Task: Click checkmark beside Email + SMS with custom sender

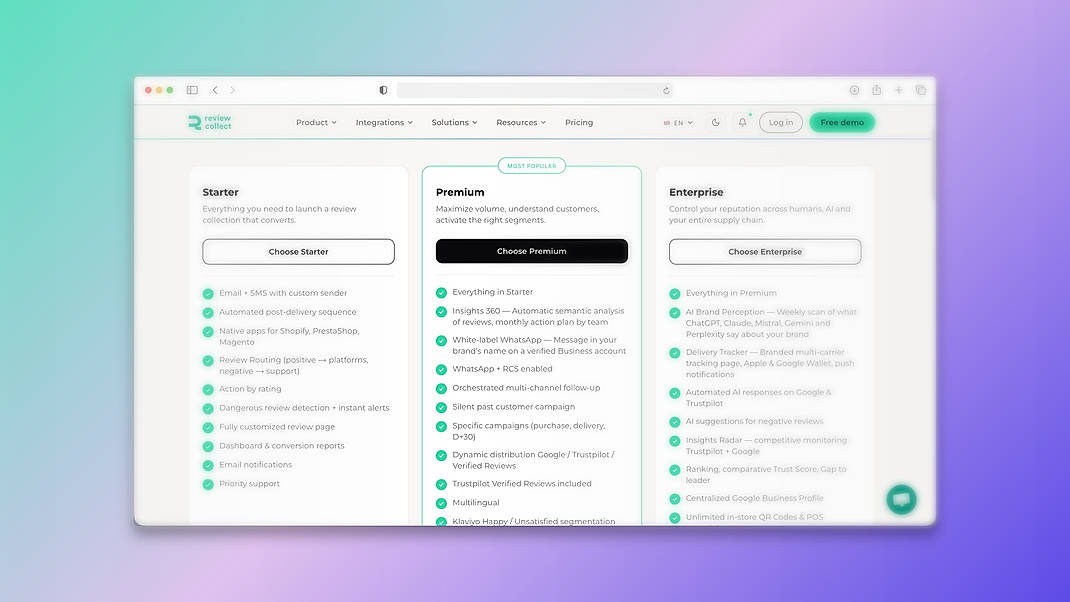Action: click(x=208, y=293)
